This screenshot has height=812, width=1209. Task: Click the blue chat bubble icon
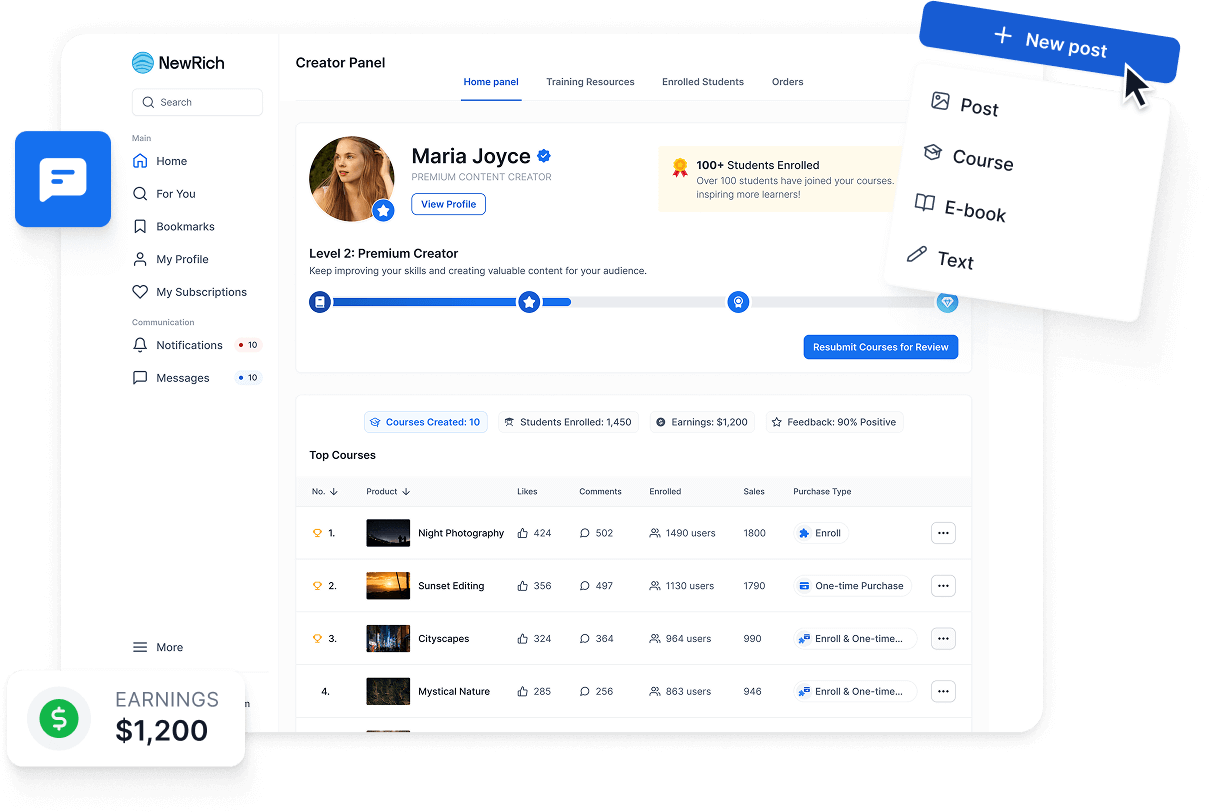coord(62,180)
